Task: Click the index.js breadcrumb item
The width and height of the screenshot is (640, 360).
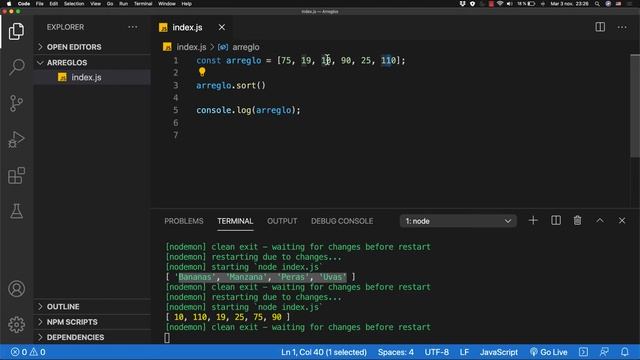Action: tap(191, 47)
